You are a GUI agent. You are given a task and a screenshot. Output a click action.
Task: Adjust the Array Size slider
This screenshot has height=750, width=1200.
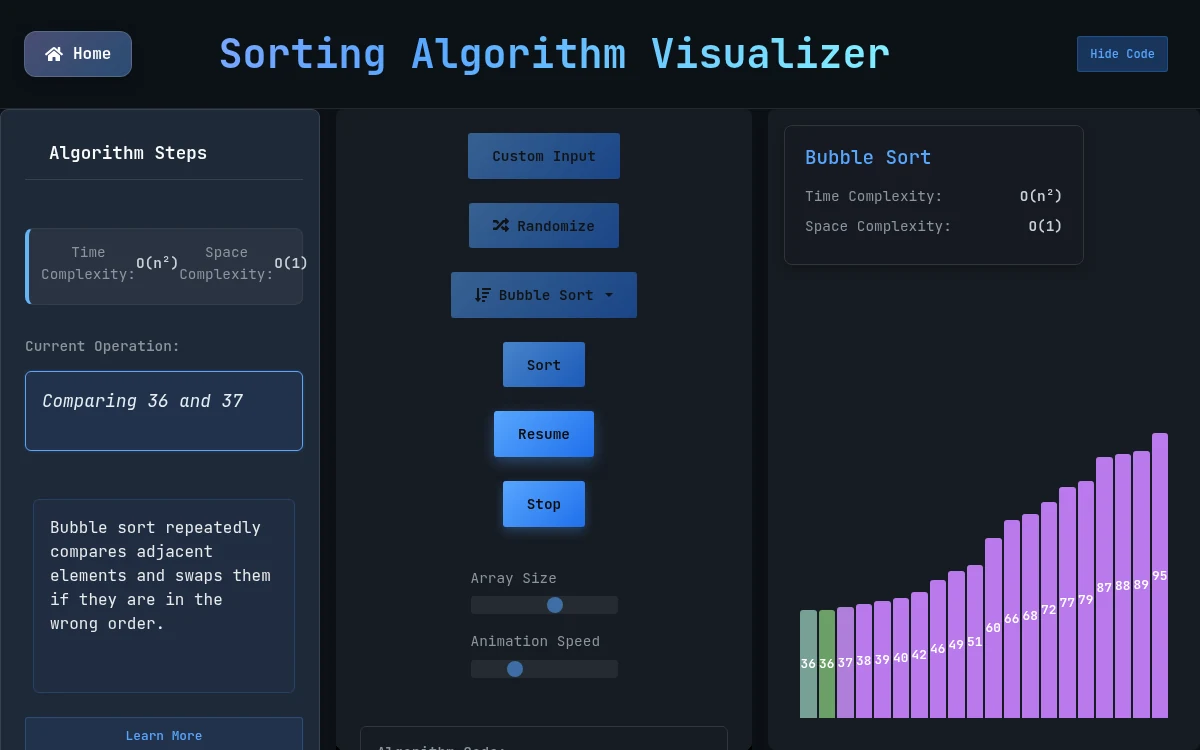tap(544, 605)
